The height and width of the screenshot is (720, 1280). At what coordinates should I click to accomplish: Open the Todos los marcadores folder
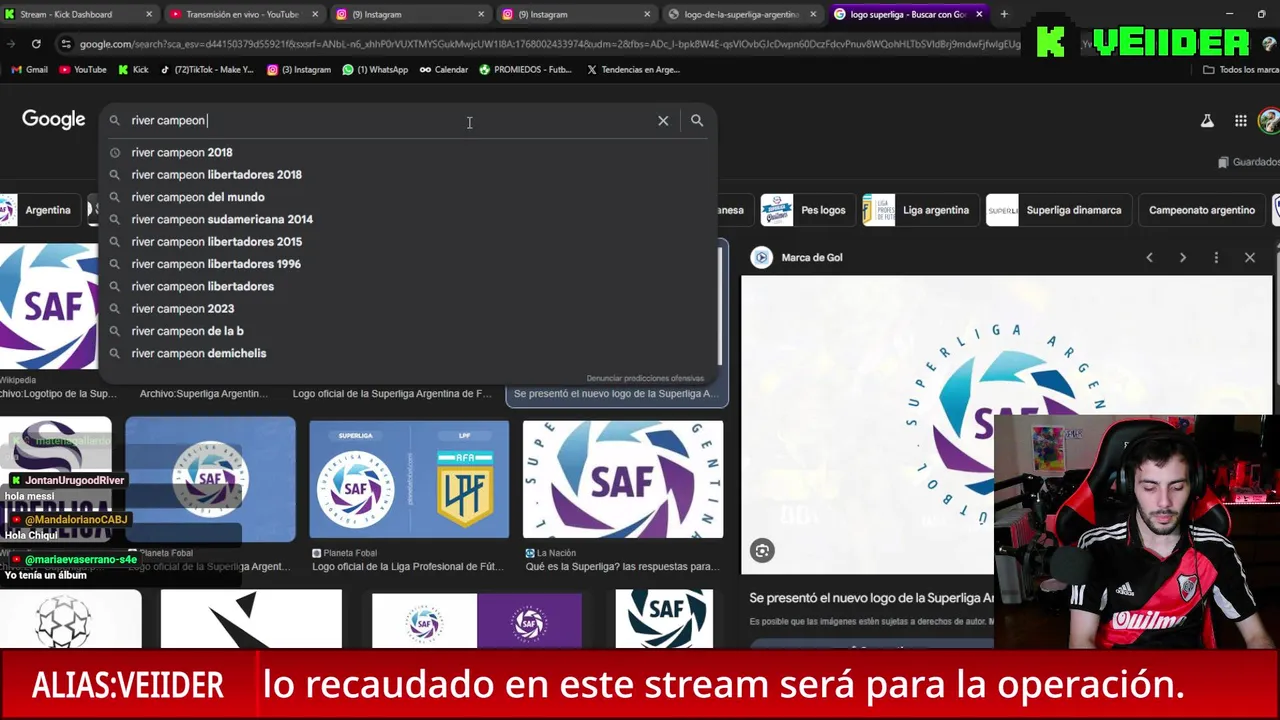click(x=1241, y=70)
